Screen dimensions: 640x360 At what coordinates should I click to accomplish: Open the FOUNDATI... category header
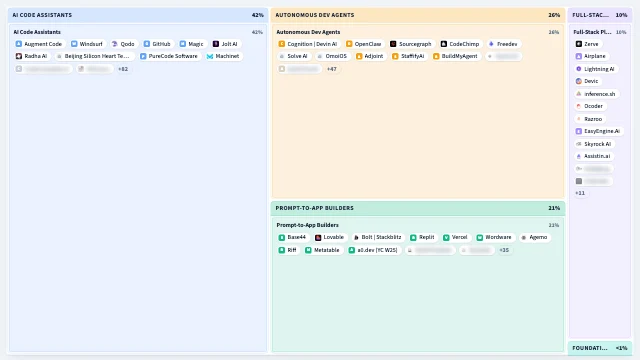point(600,348)
